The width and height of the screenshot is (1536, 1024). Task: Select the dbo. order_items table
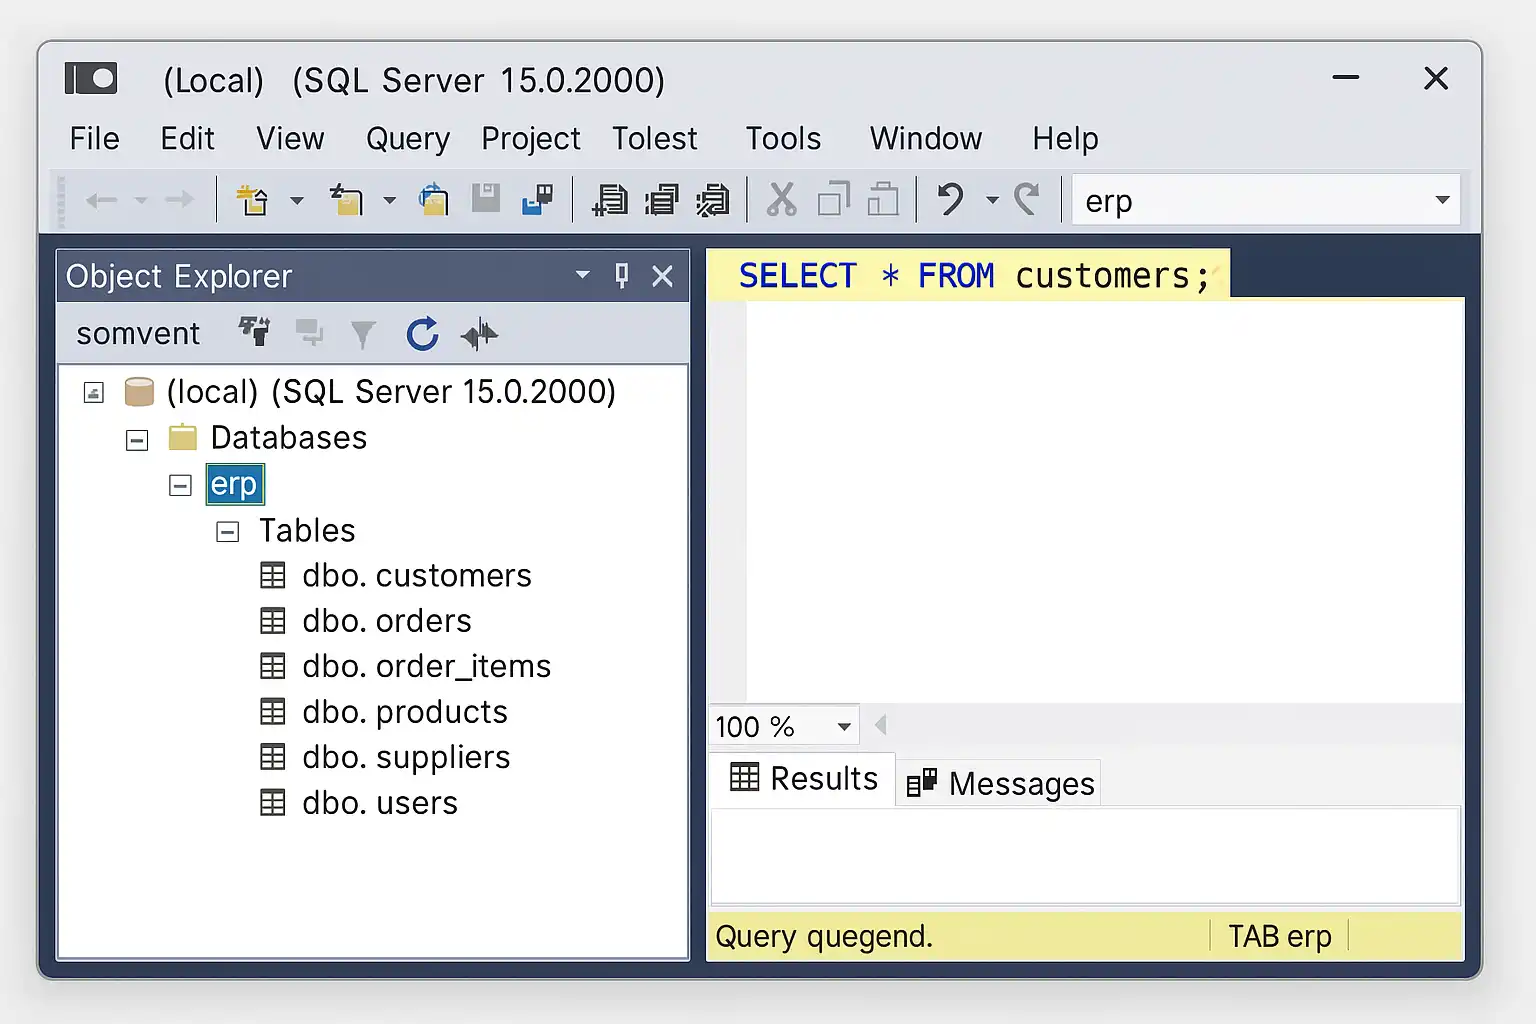coord(426,667)
